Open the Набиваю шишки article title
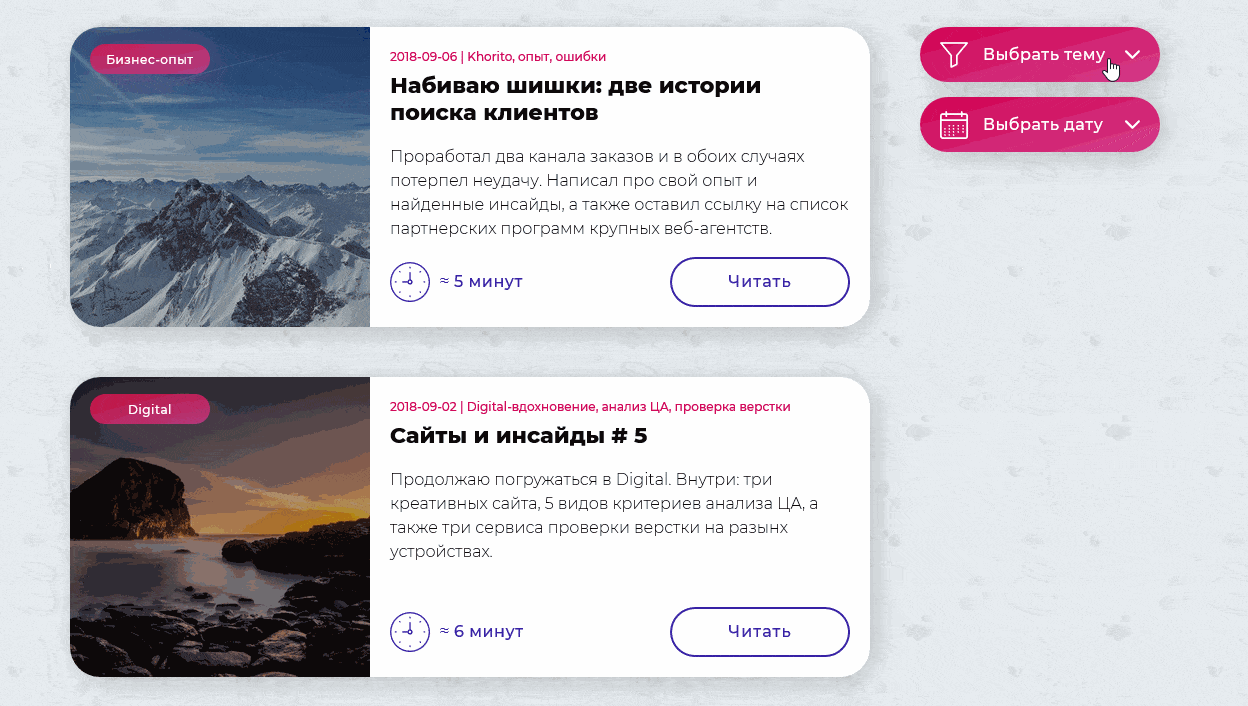This screenshot has height=706, width=1248. point(576,99)
